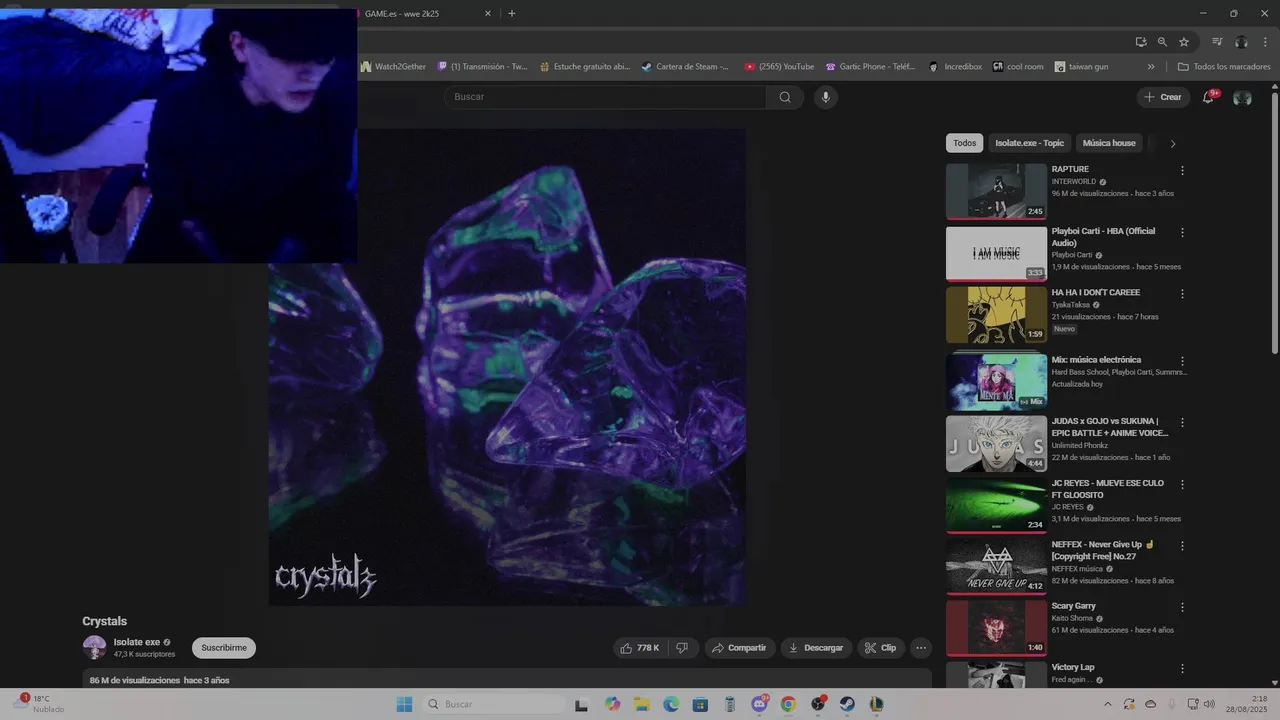Viewport: 1280px width, 720px height.
Task: Open options menu for RAPTURE video
Action: pyautogui.click(x=1182, y=170)
